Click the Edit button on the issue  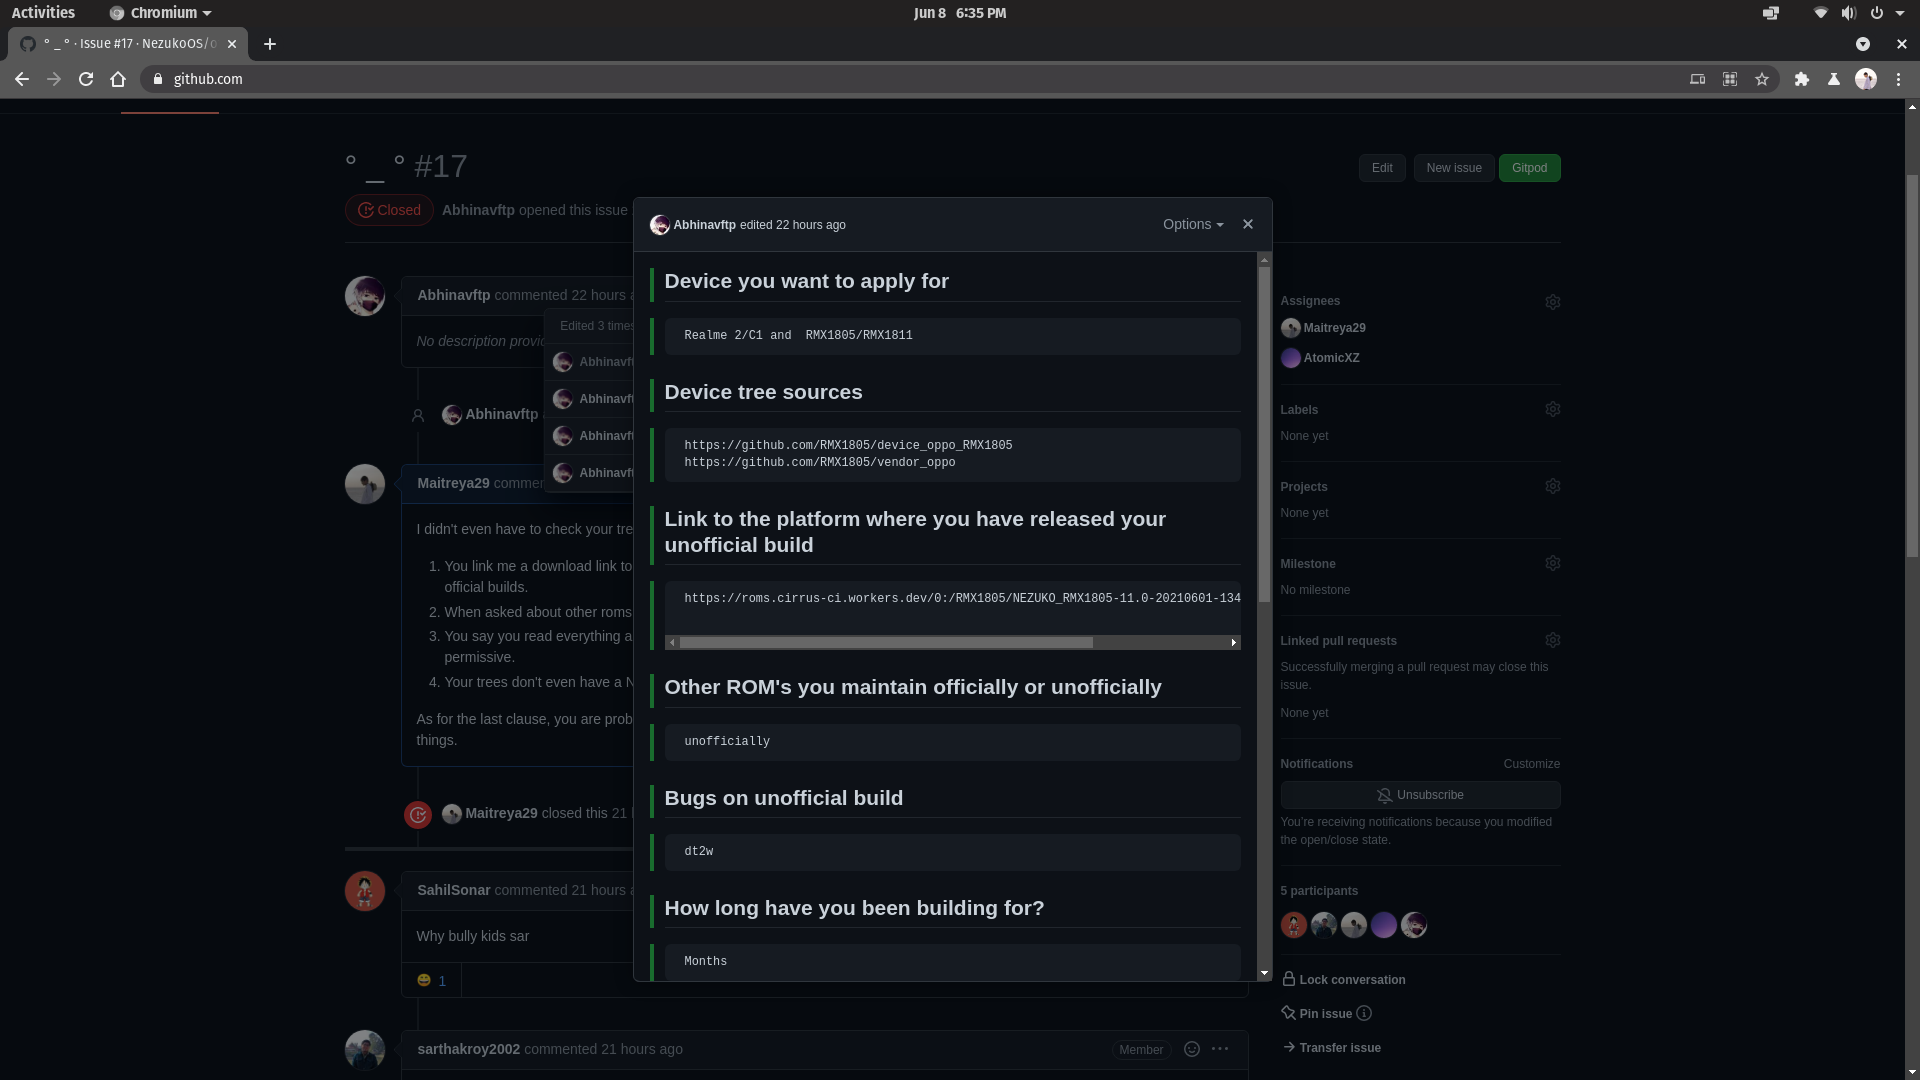(1382, 167)
